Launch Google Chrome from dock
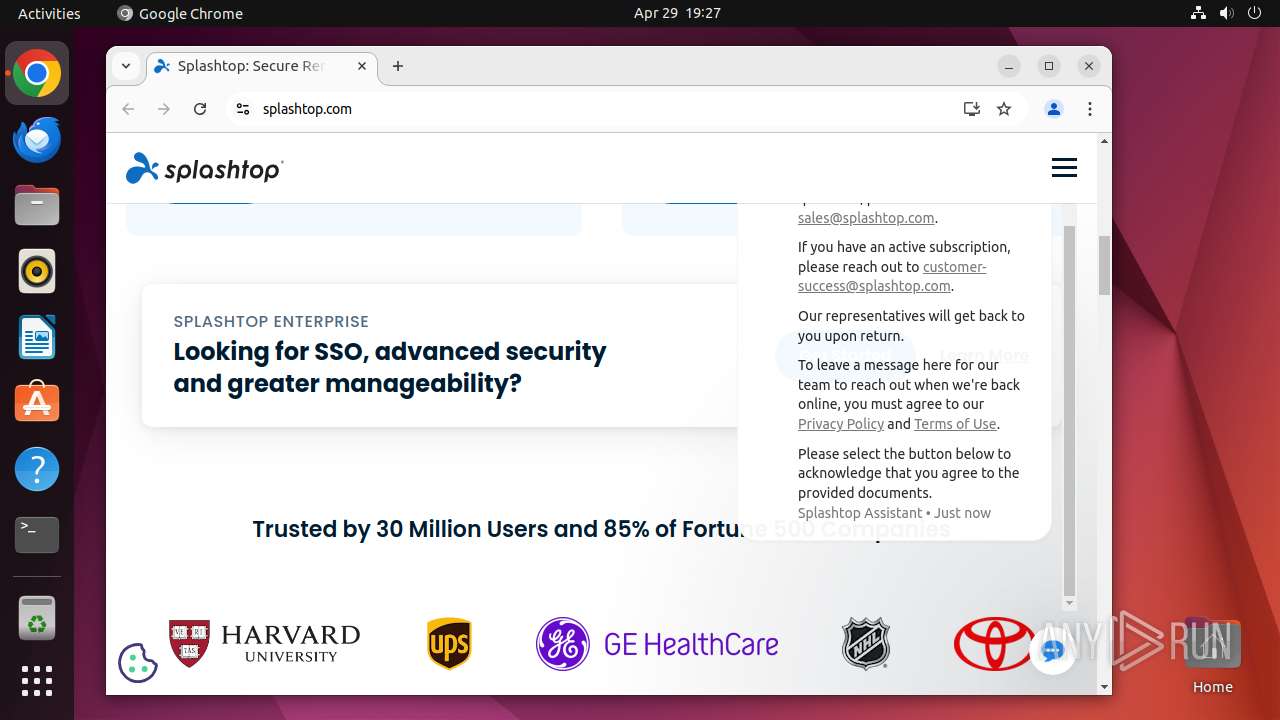The width and height of the screenshot is (1280, 720). click(x=37, y=74)
